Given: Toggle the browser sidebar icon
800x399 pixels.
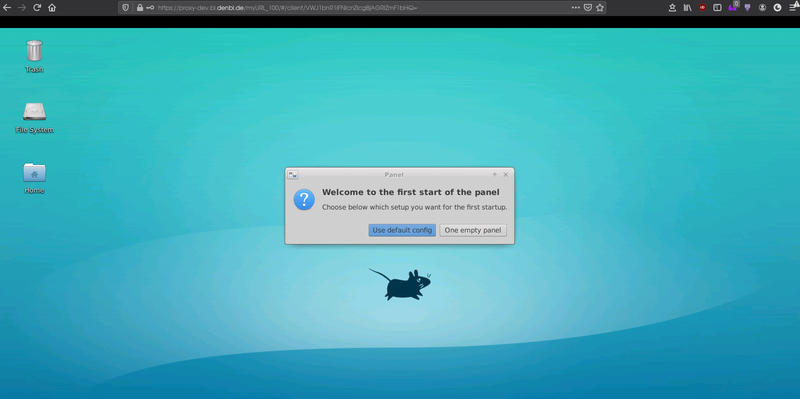Looking at the screenshot, I should coord(717,8).
